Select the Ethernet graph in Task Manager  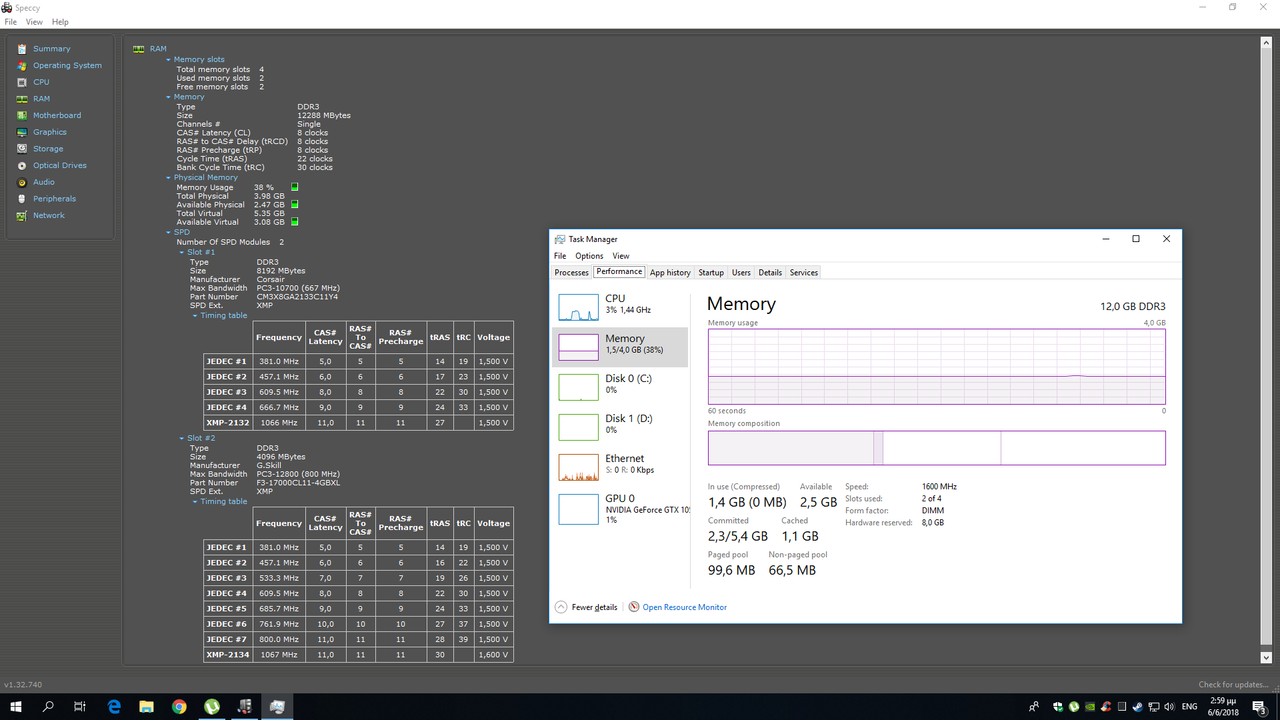[x=578, y=467]
